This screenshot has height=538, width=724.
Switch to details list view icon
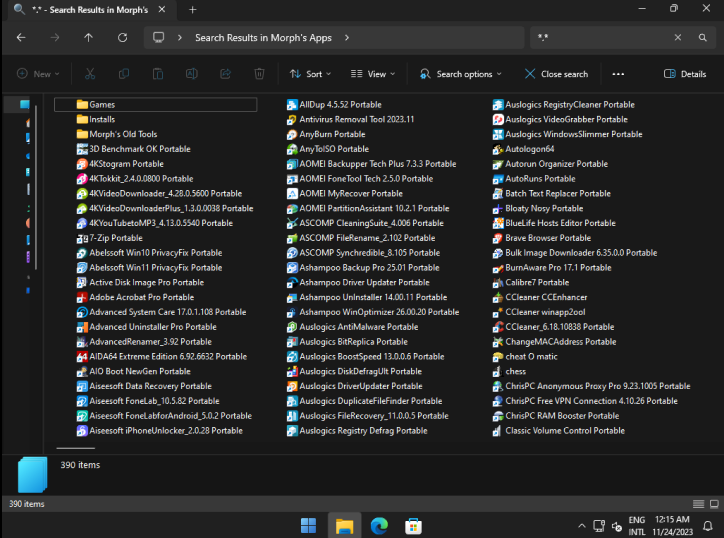point(698,504)
